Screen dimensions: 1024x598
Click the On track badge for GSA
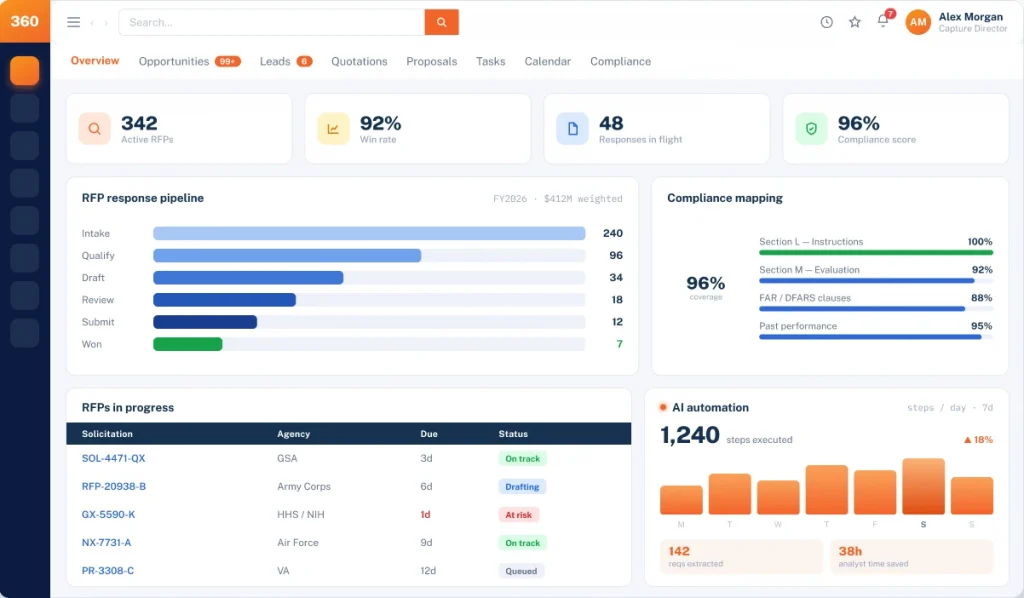[x=522, y=459]
